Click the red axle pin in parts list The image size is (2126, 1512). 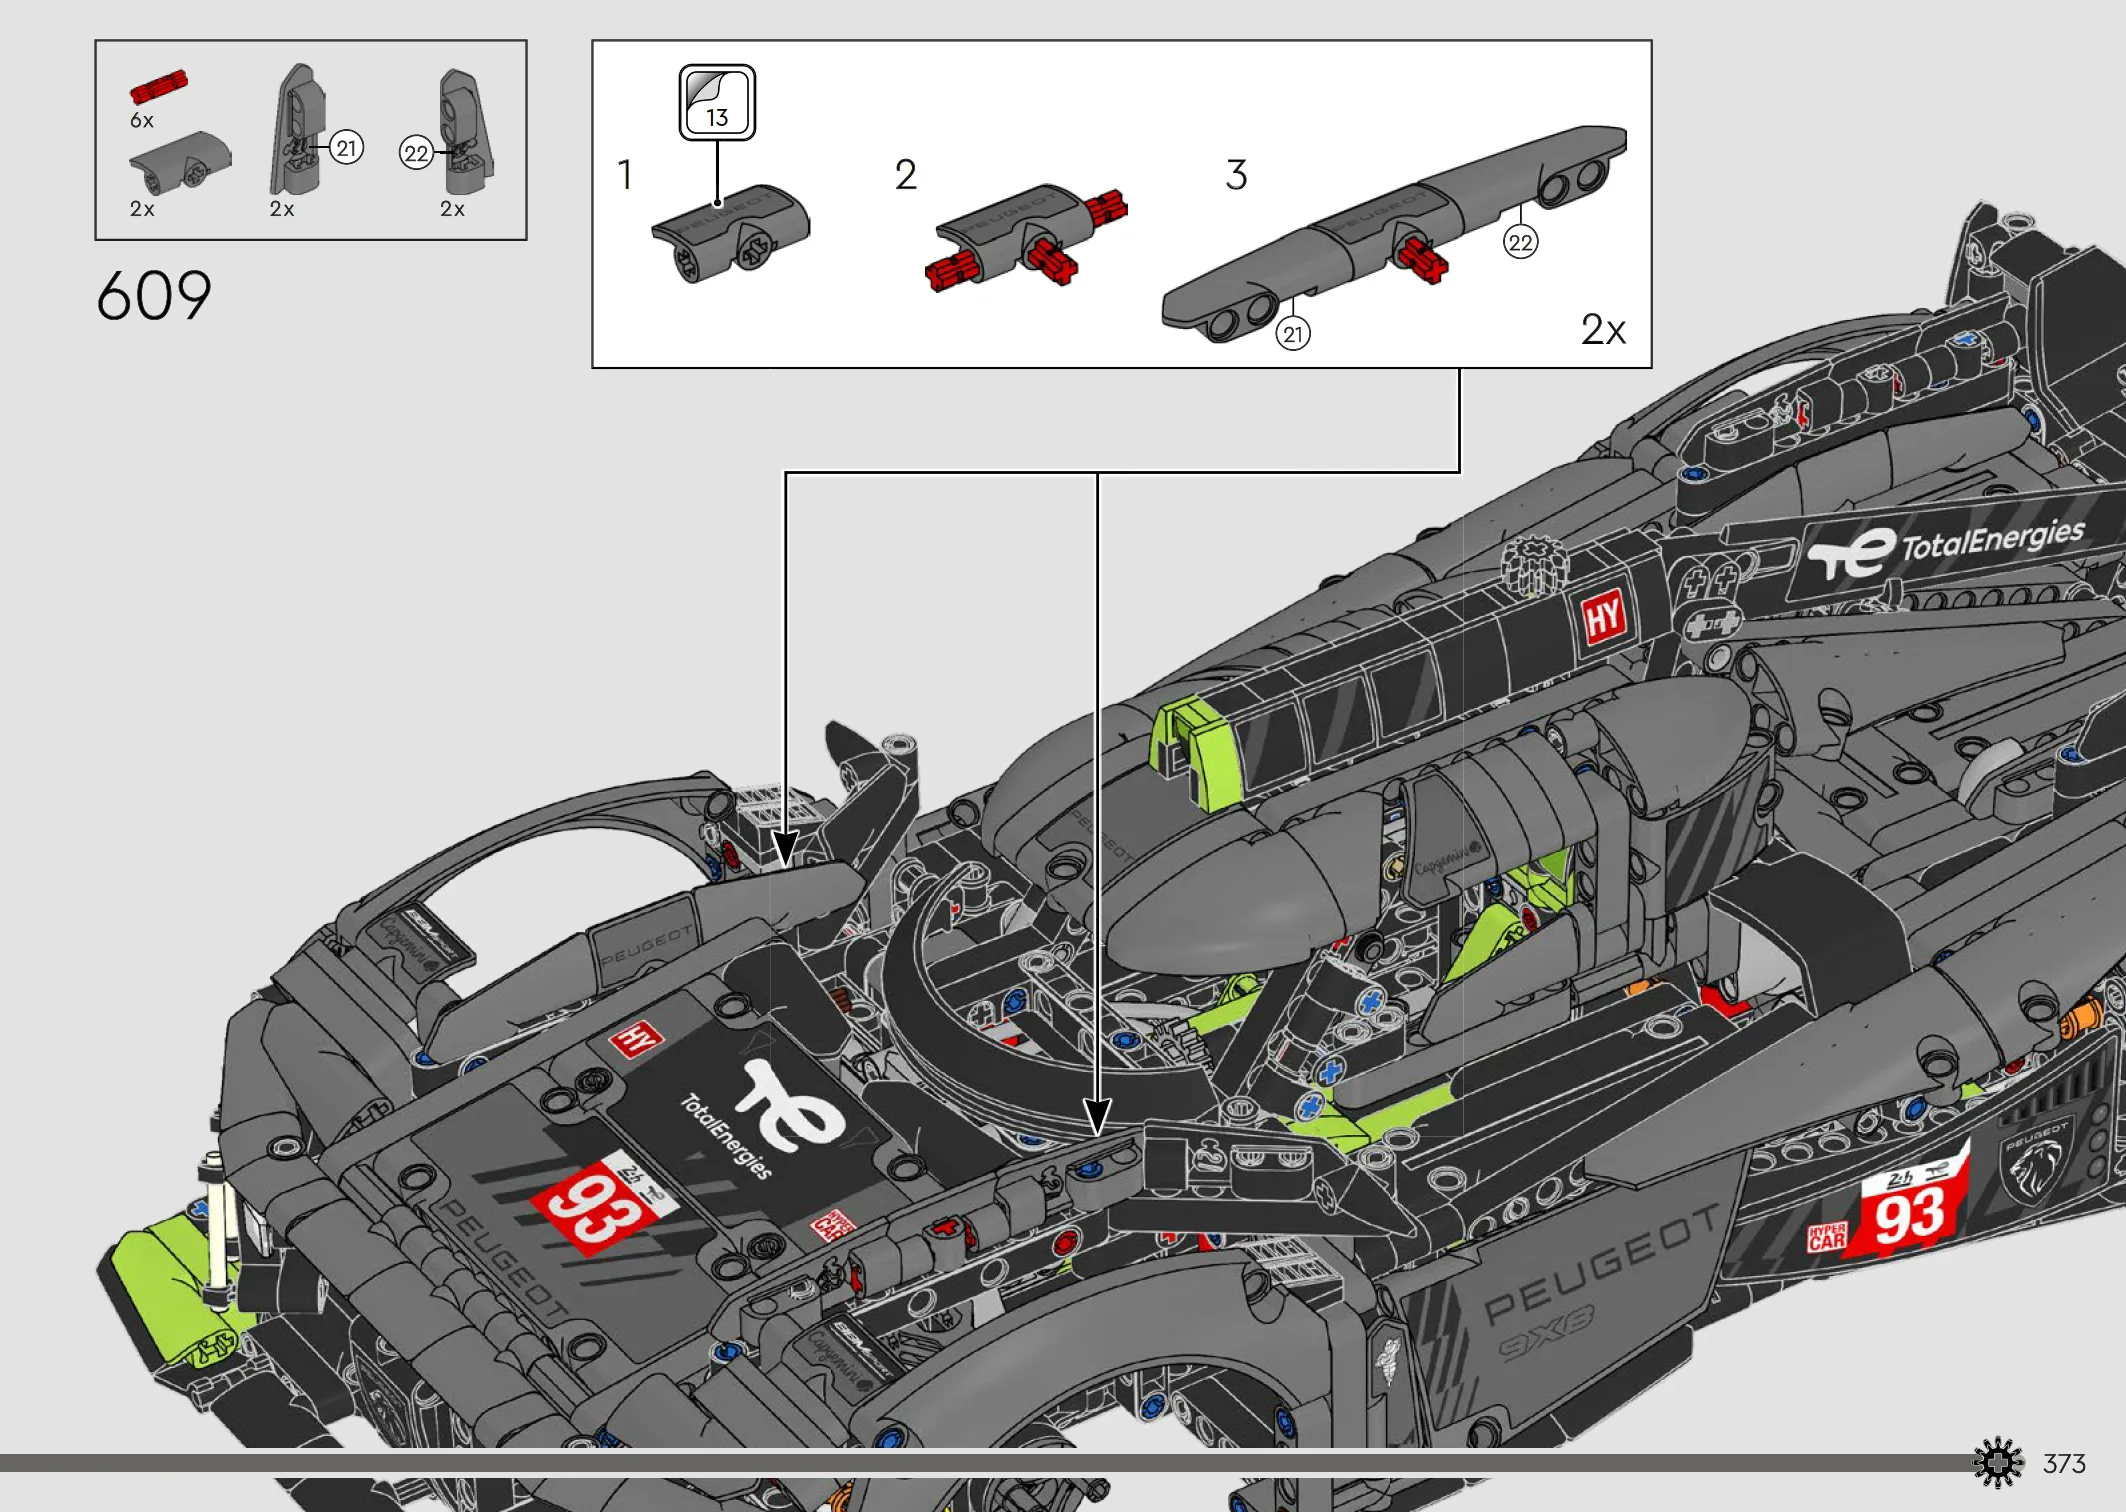pyautogui.click(x=158, y=87)
